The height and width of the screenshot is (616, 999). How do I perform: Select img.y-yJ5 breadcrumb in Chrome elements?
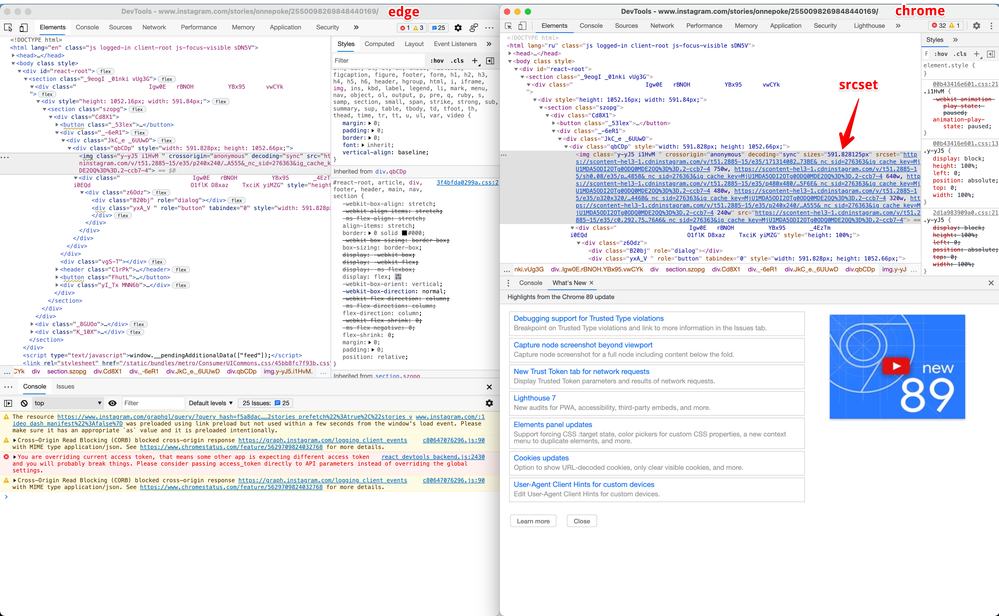click(894, 269)
